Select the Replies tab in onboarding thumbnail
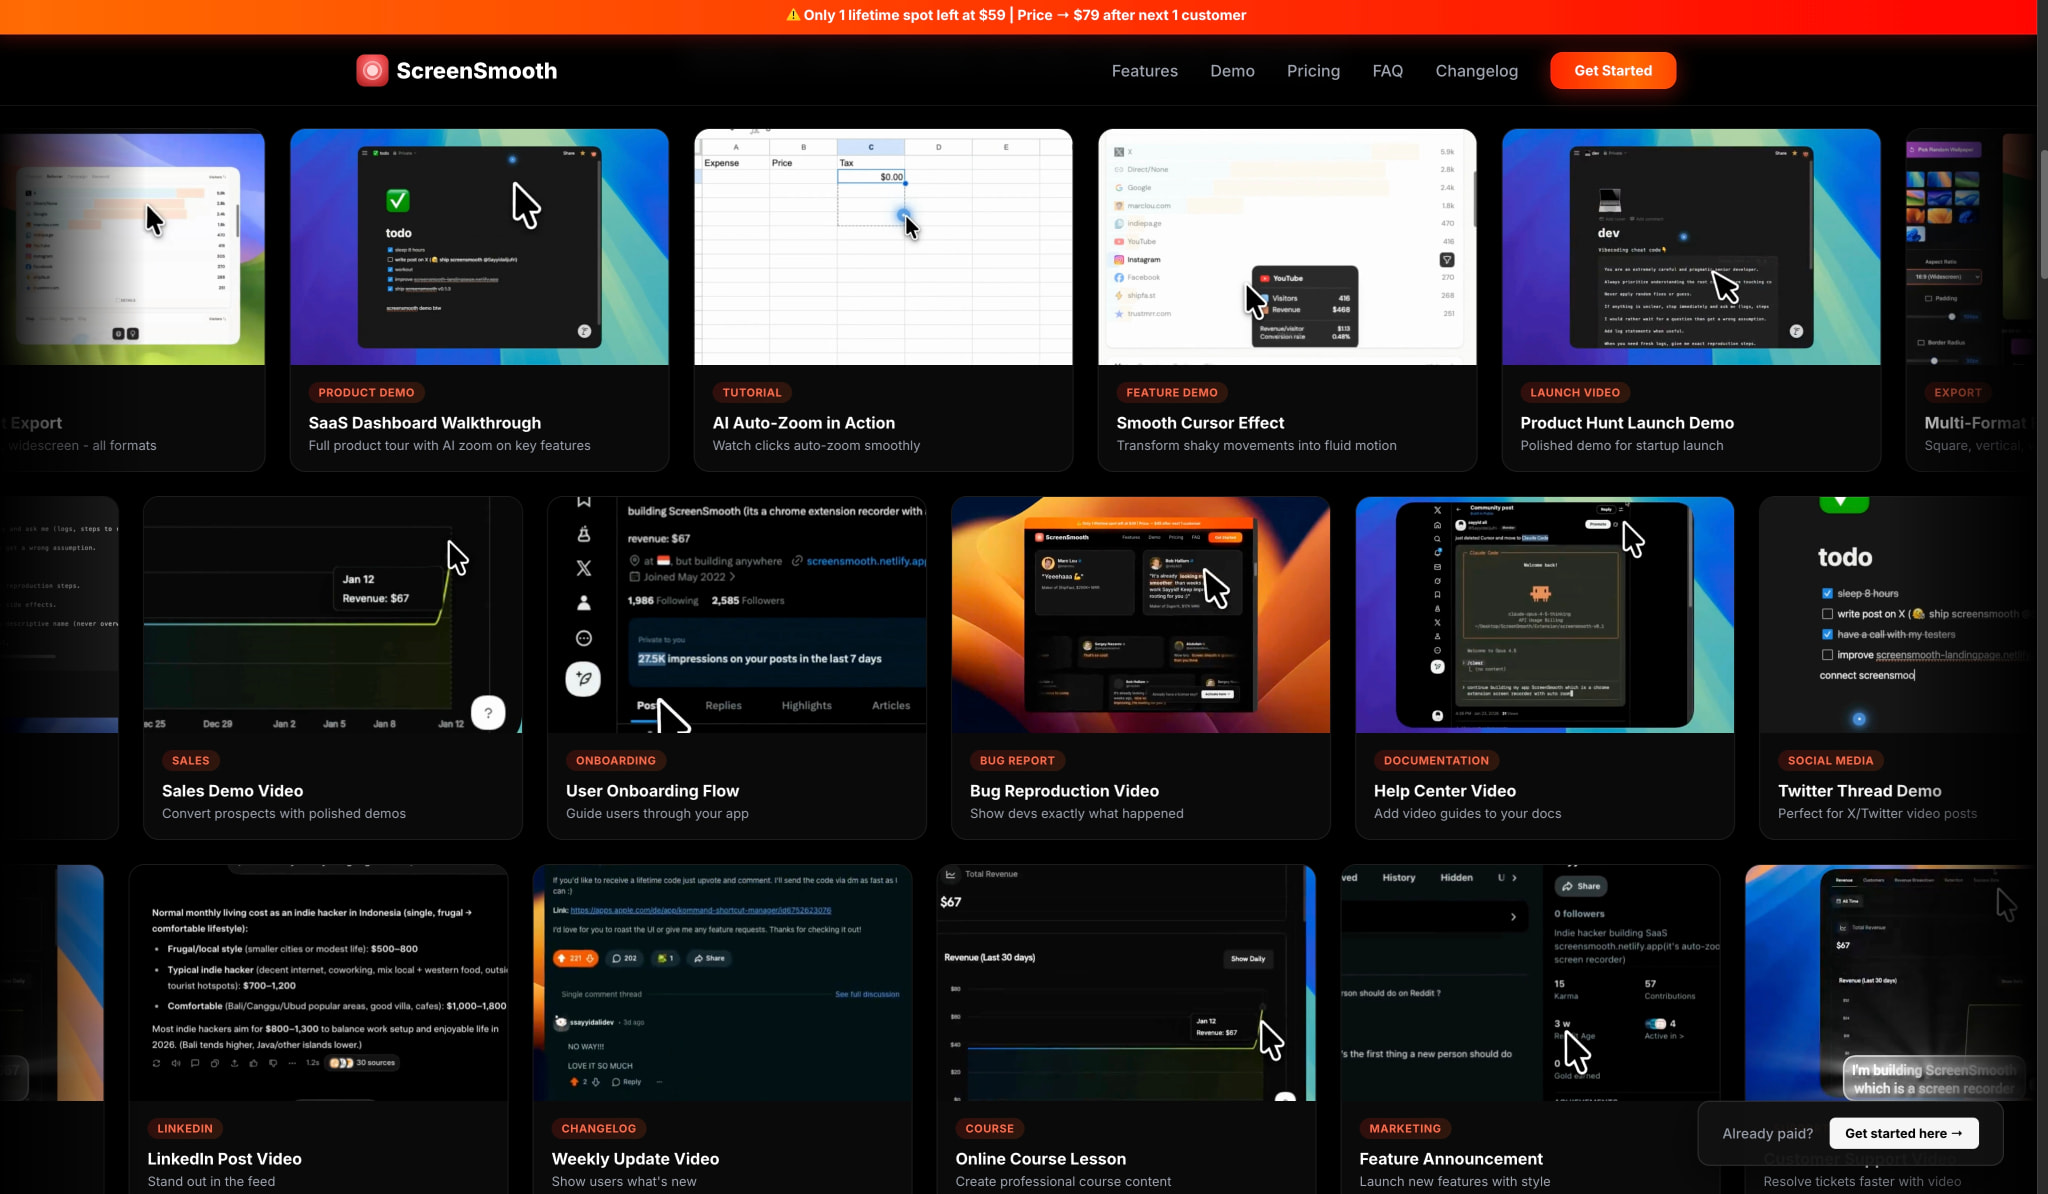2048x1194 pixels. [x=723, y=705]
